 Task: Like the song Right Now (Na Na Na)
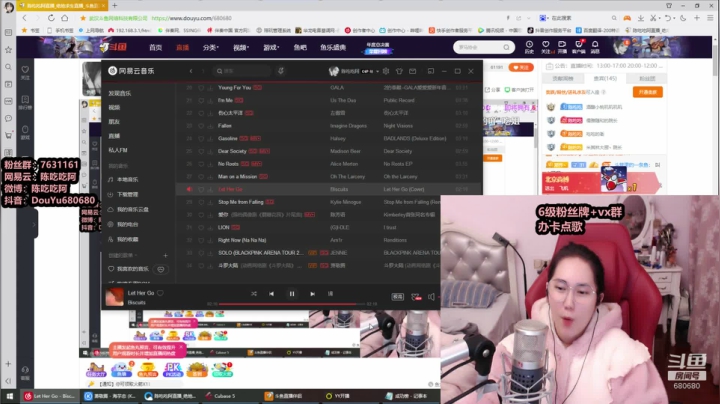201,240
